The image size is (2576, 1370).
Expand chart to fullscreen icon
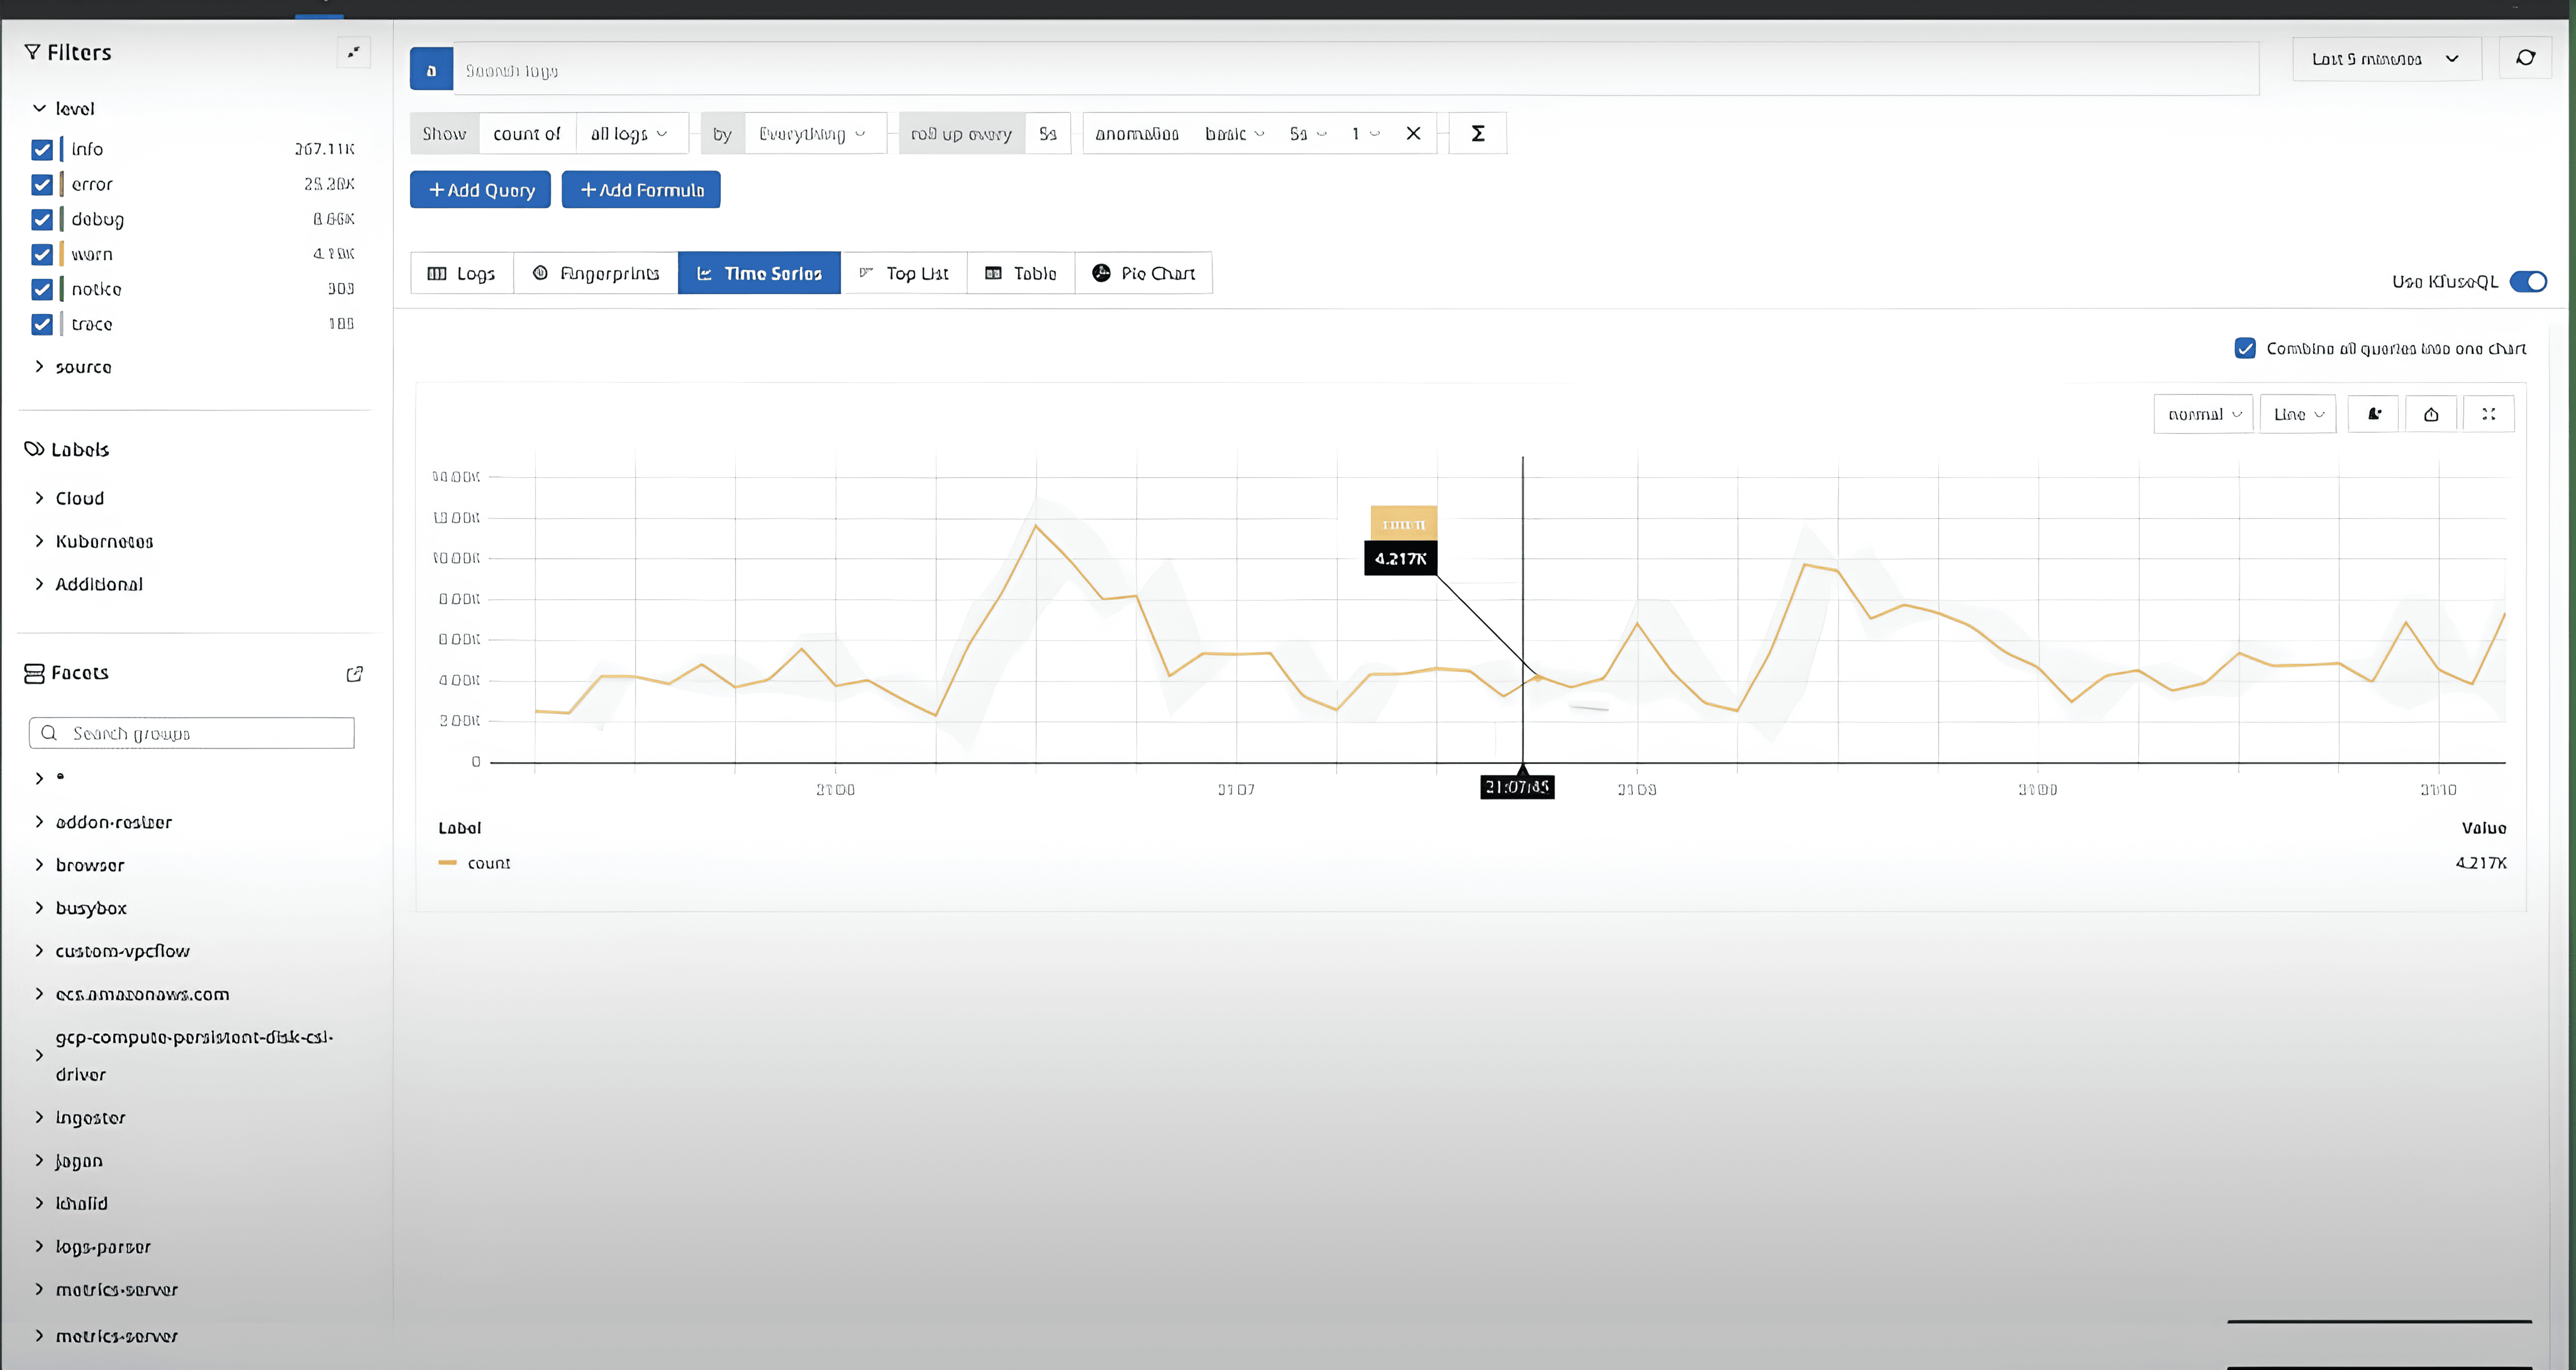pos(2488,414)
